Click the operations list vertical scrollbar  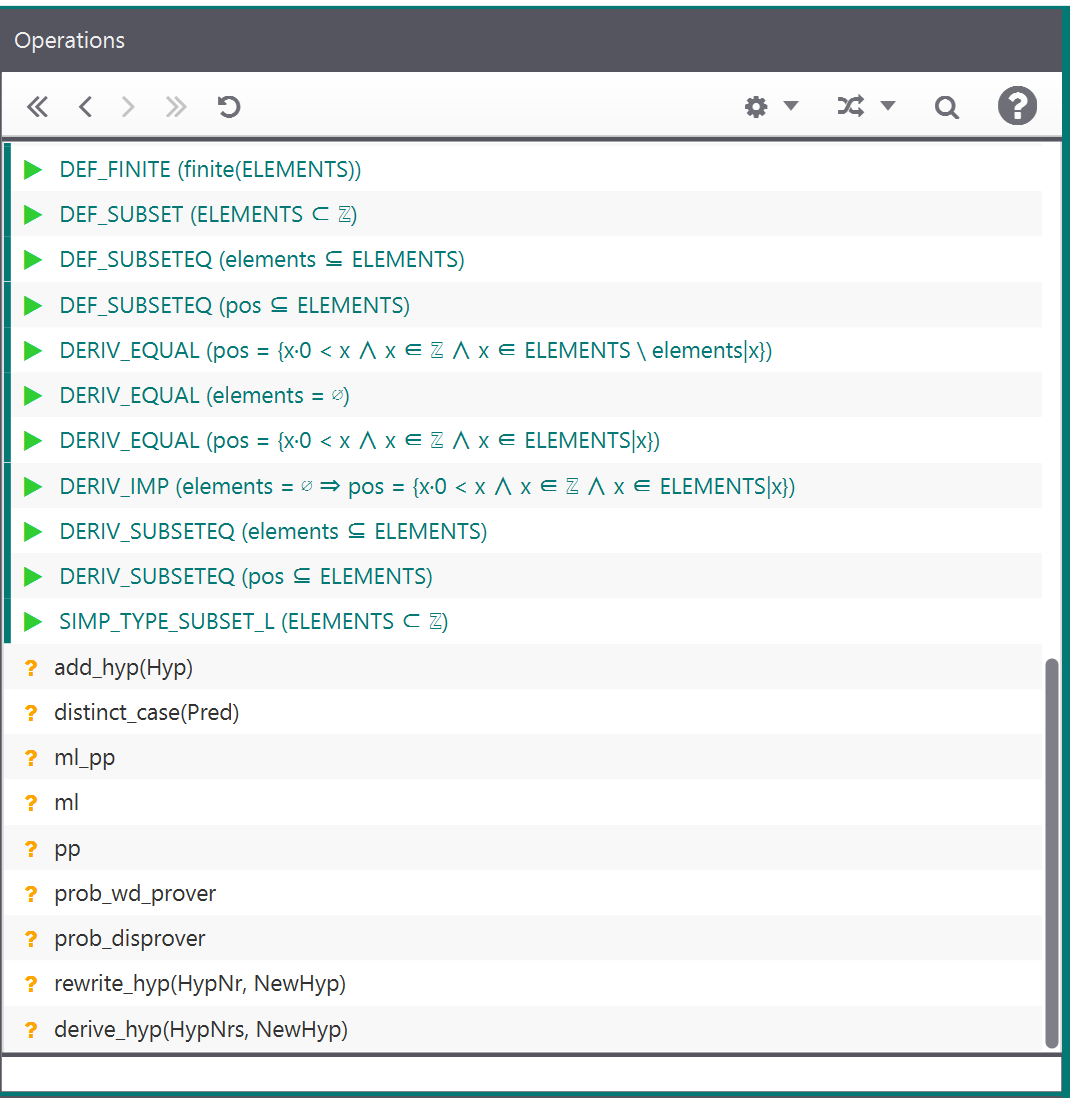click(x=1050, y=850)
